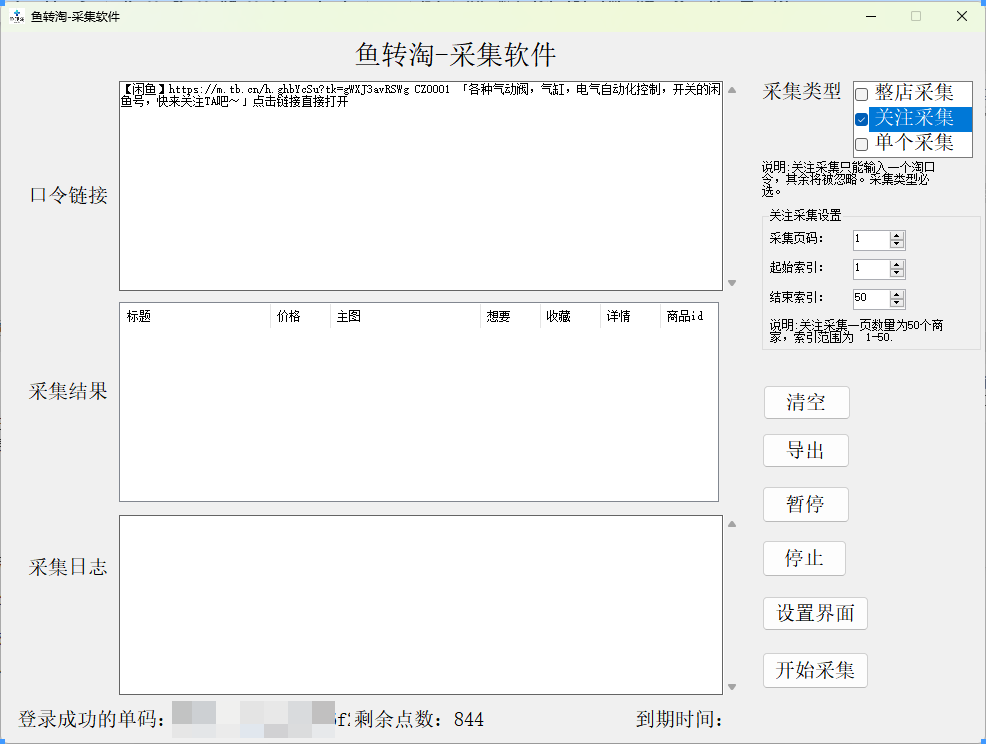Check the 单个采集 checkbox
986x744 pixels.
[861, 144]
